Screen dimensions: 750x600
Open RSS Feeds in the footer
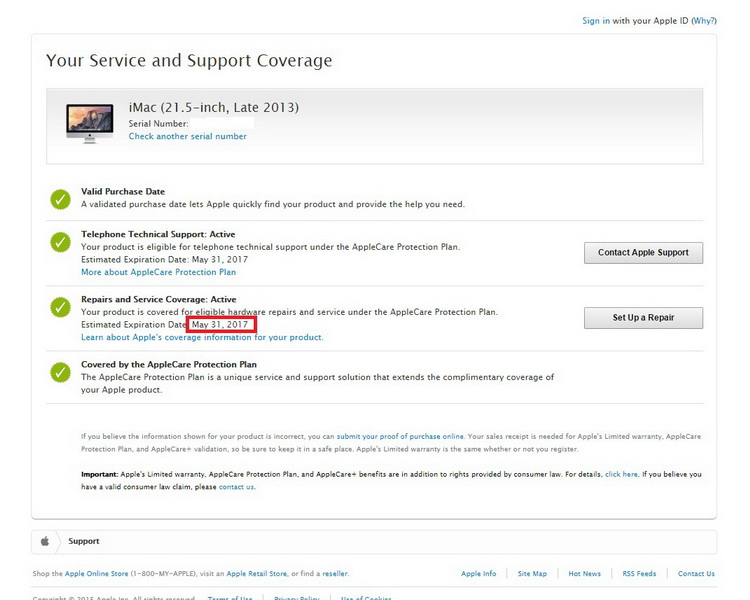[x=639, y=574]
